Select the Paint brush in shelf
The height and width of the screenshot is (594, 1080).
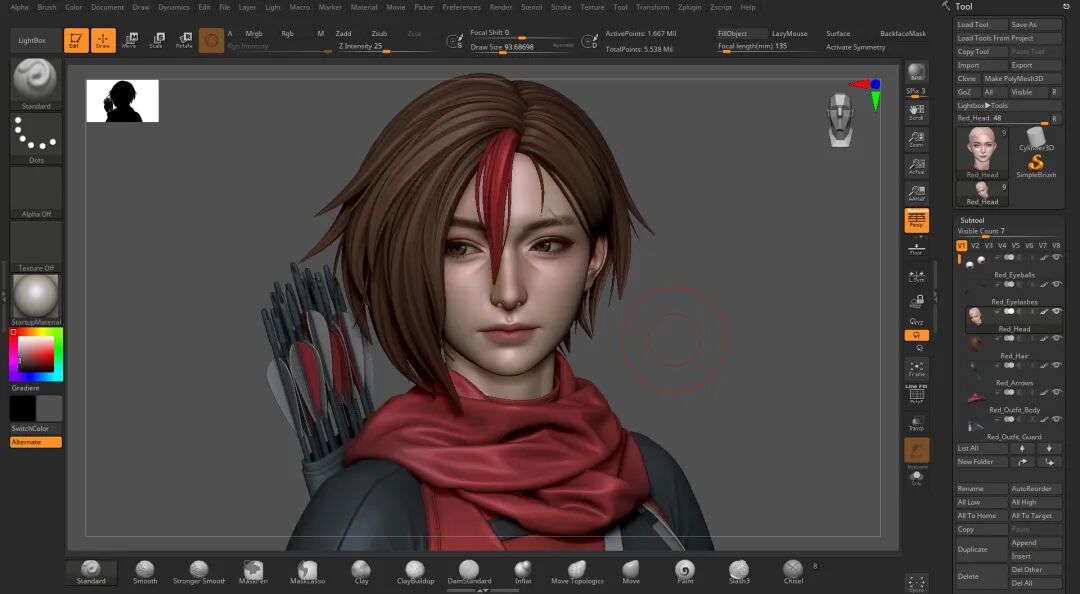point(685,572)
